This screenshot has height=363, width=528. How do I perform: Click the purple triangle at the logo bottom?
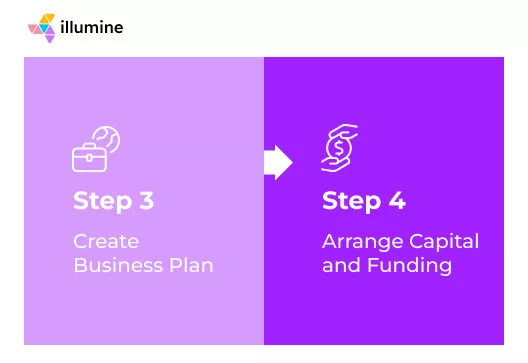click(x=50, y=37)
